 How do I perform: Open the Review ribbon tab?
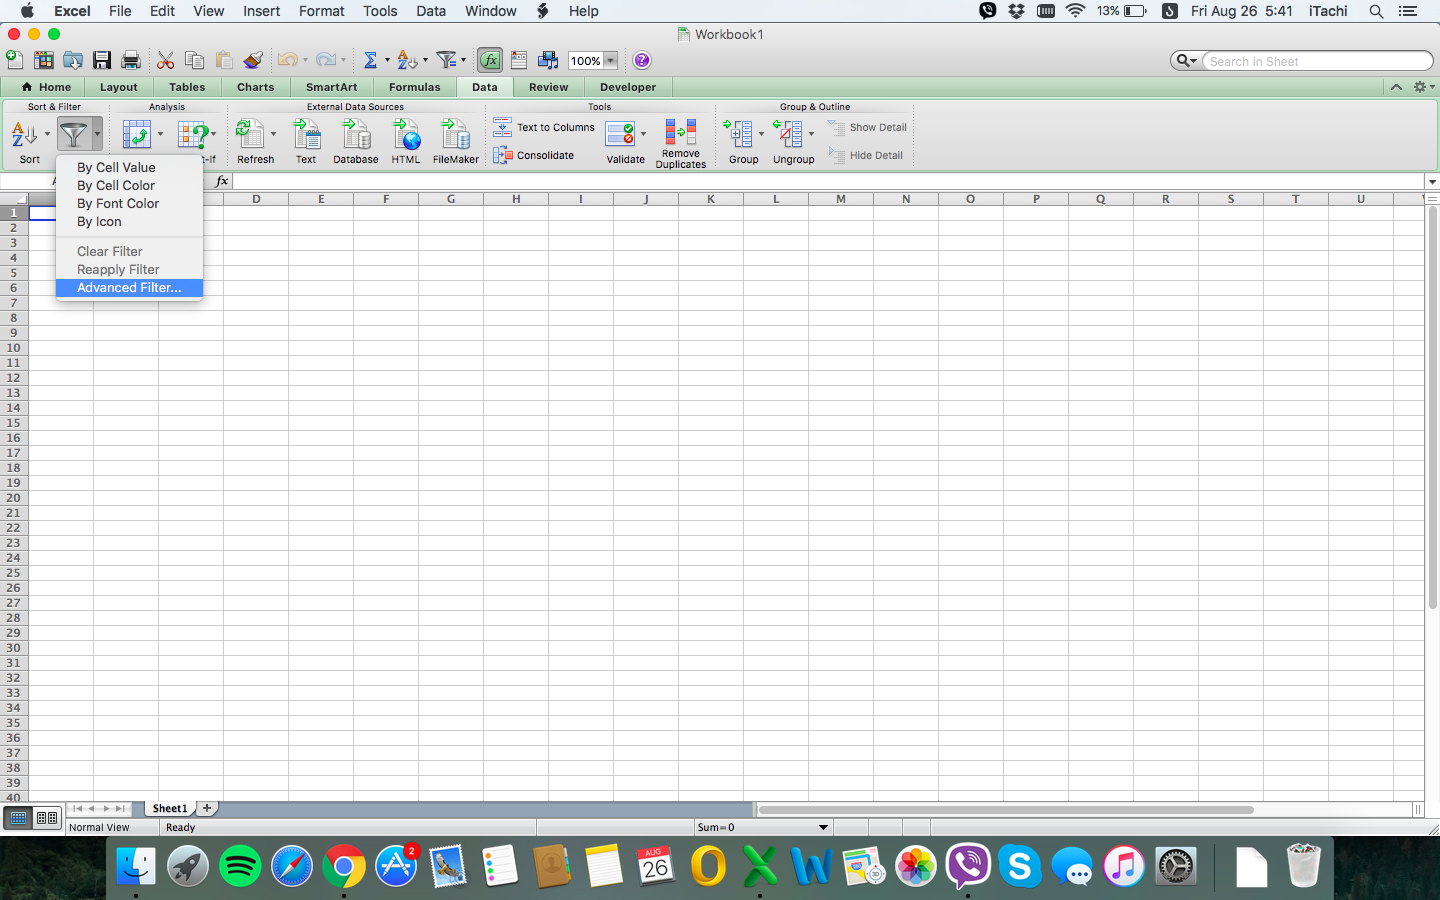(549, 87)
